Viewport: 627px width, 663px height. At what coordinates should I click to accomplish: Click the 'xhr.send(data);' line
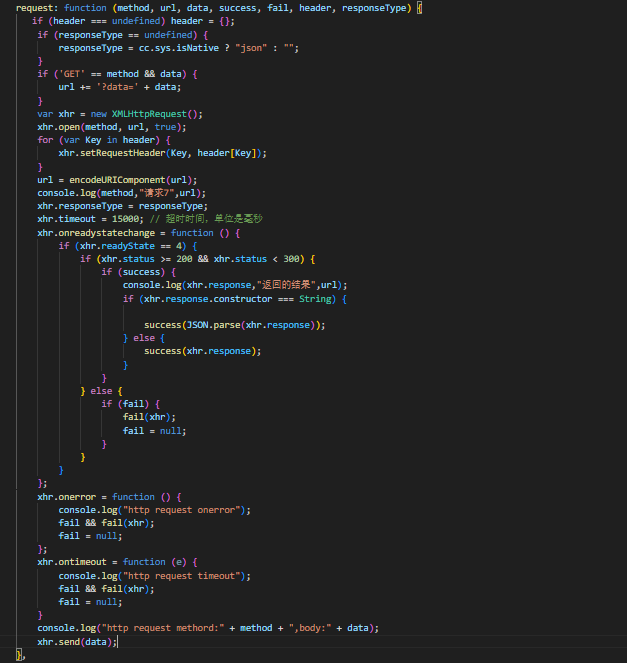point(77,642)
